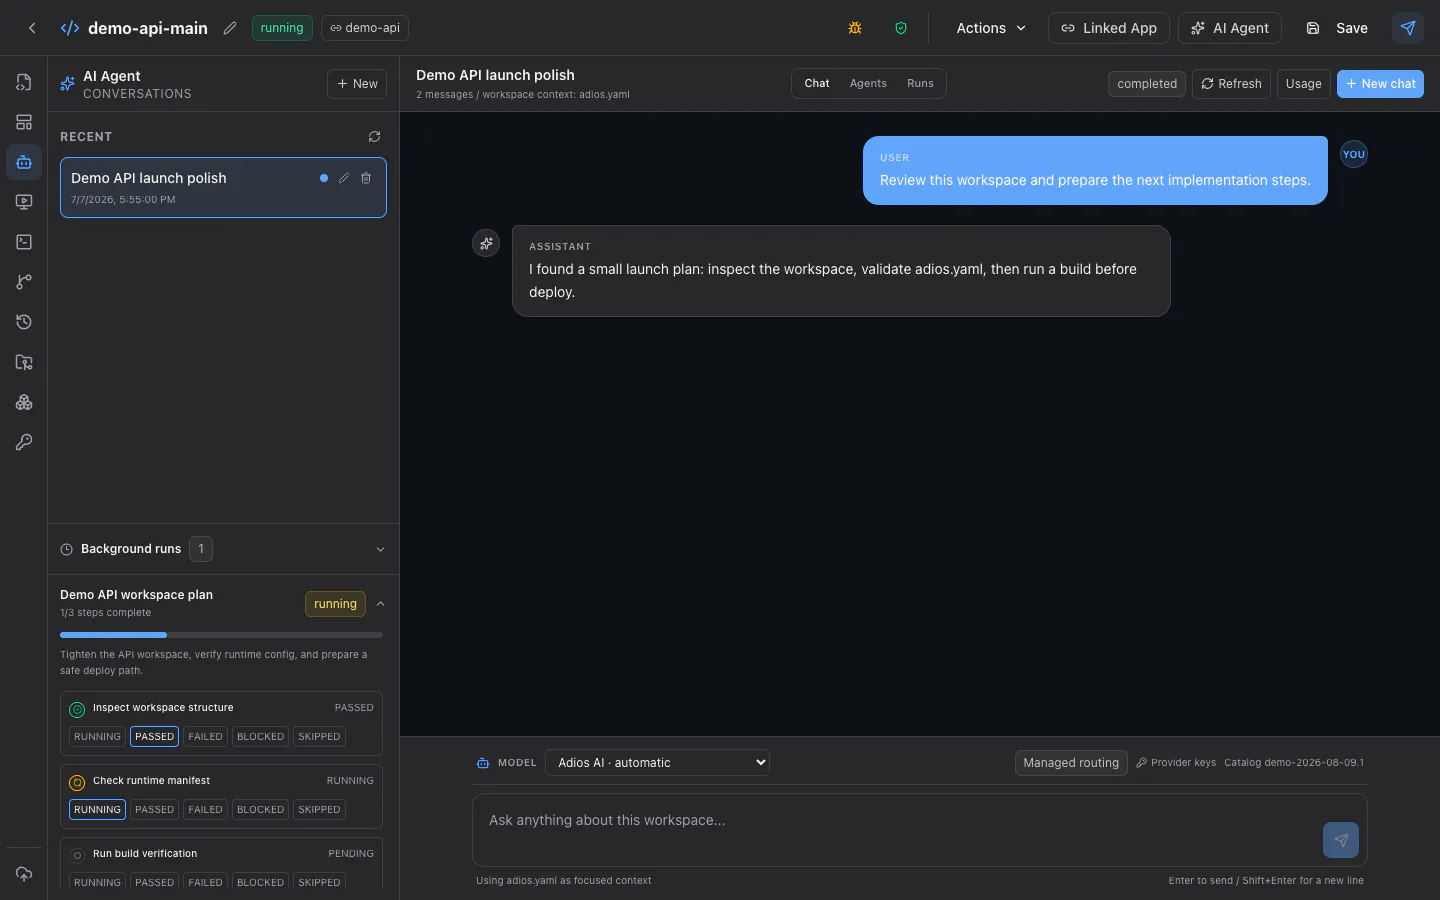The width and height of the screenshot is (1440, 900).
Task: Click the Inspect workspace structure status icon
Action: pyautogui.click(x=77, y=710)
